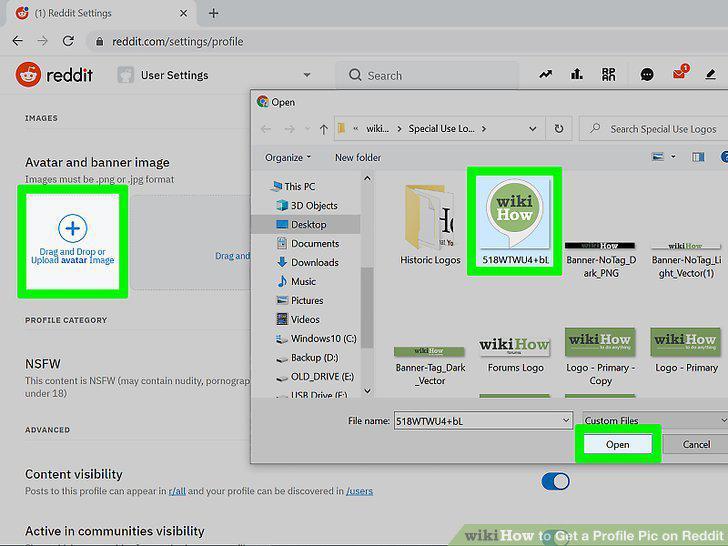Select the 518WTWU4+bL image file
The height and width of the screenshot is (546, 728).
click(514, 222)
